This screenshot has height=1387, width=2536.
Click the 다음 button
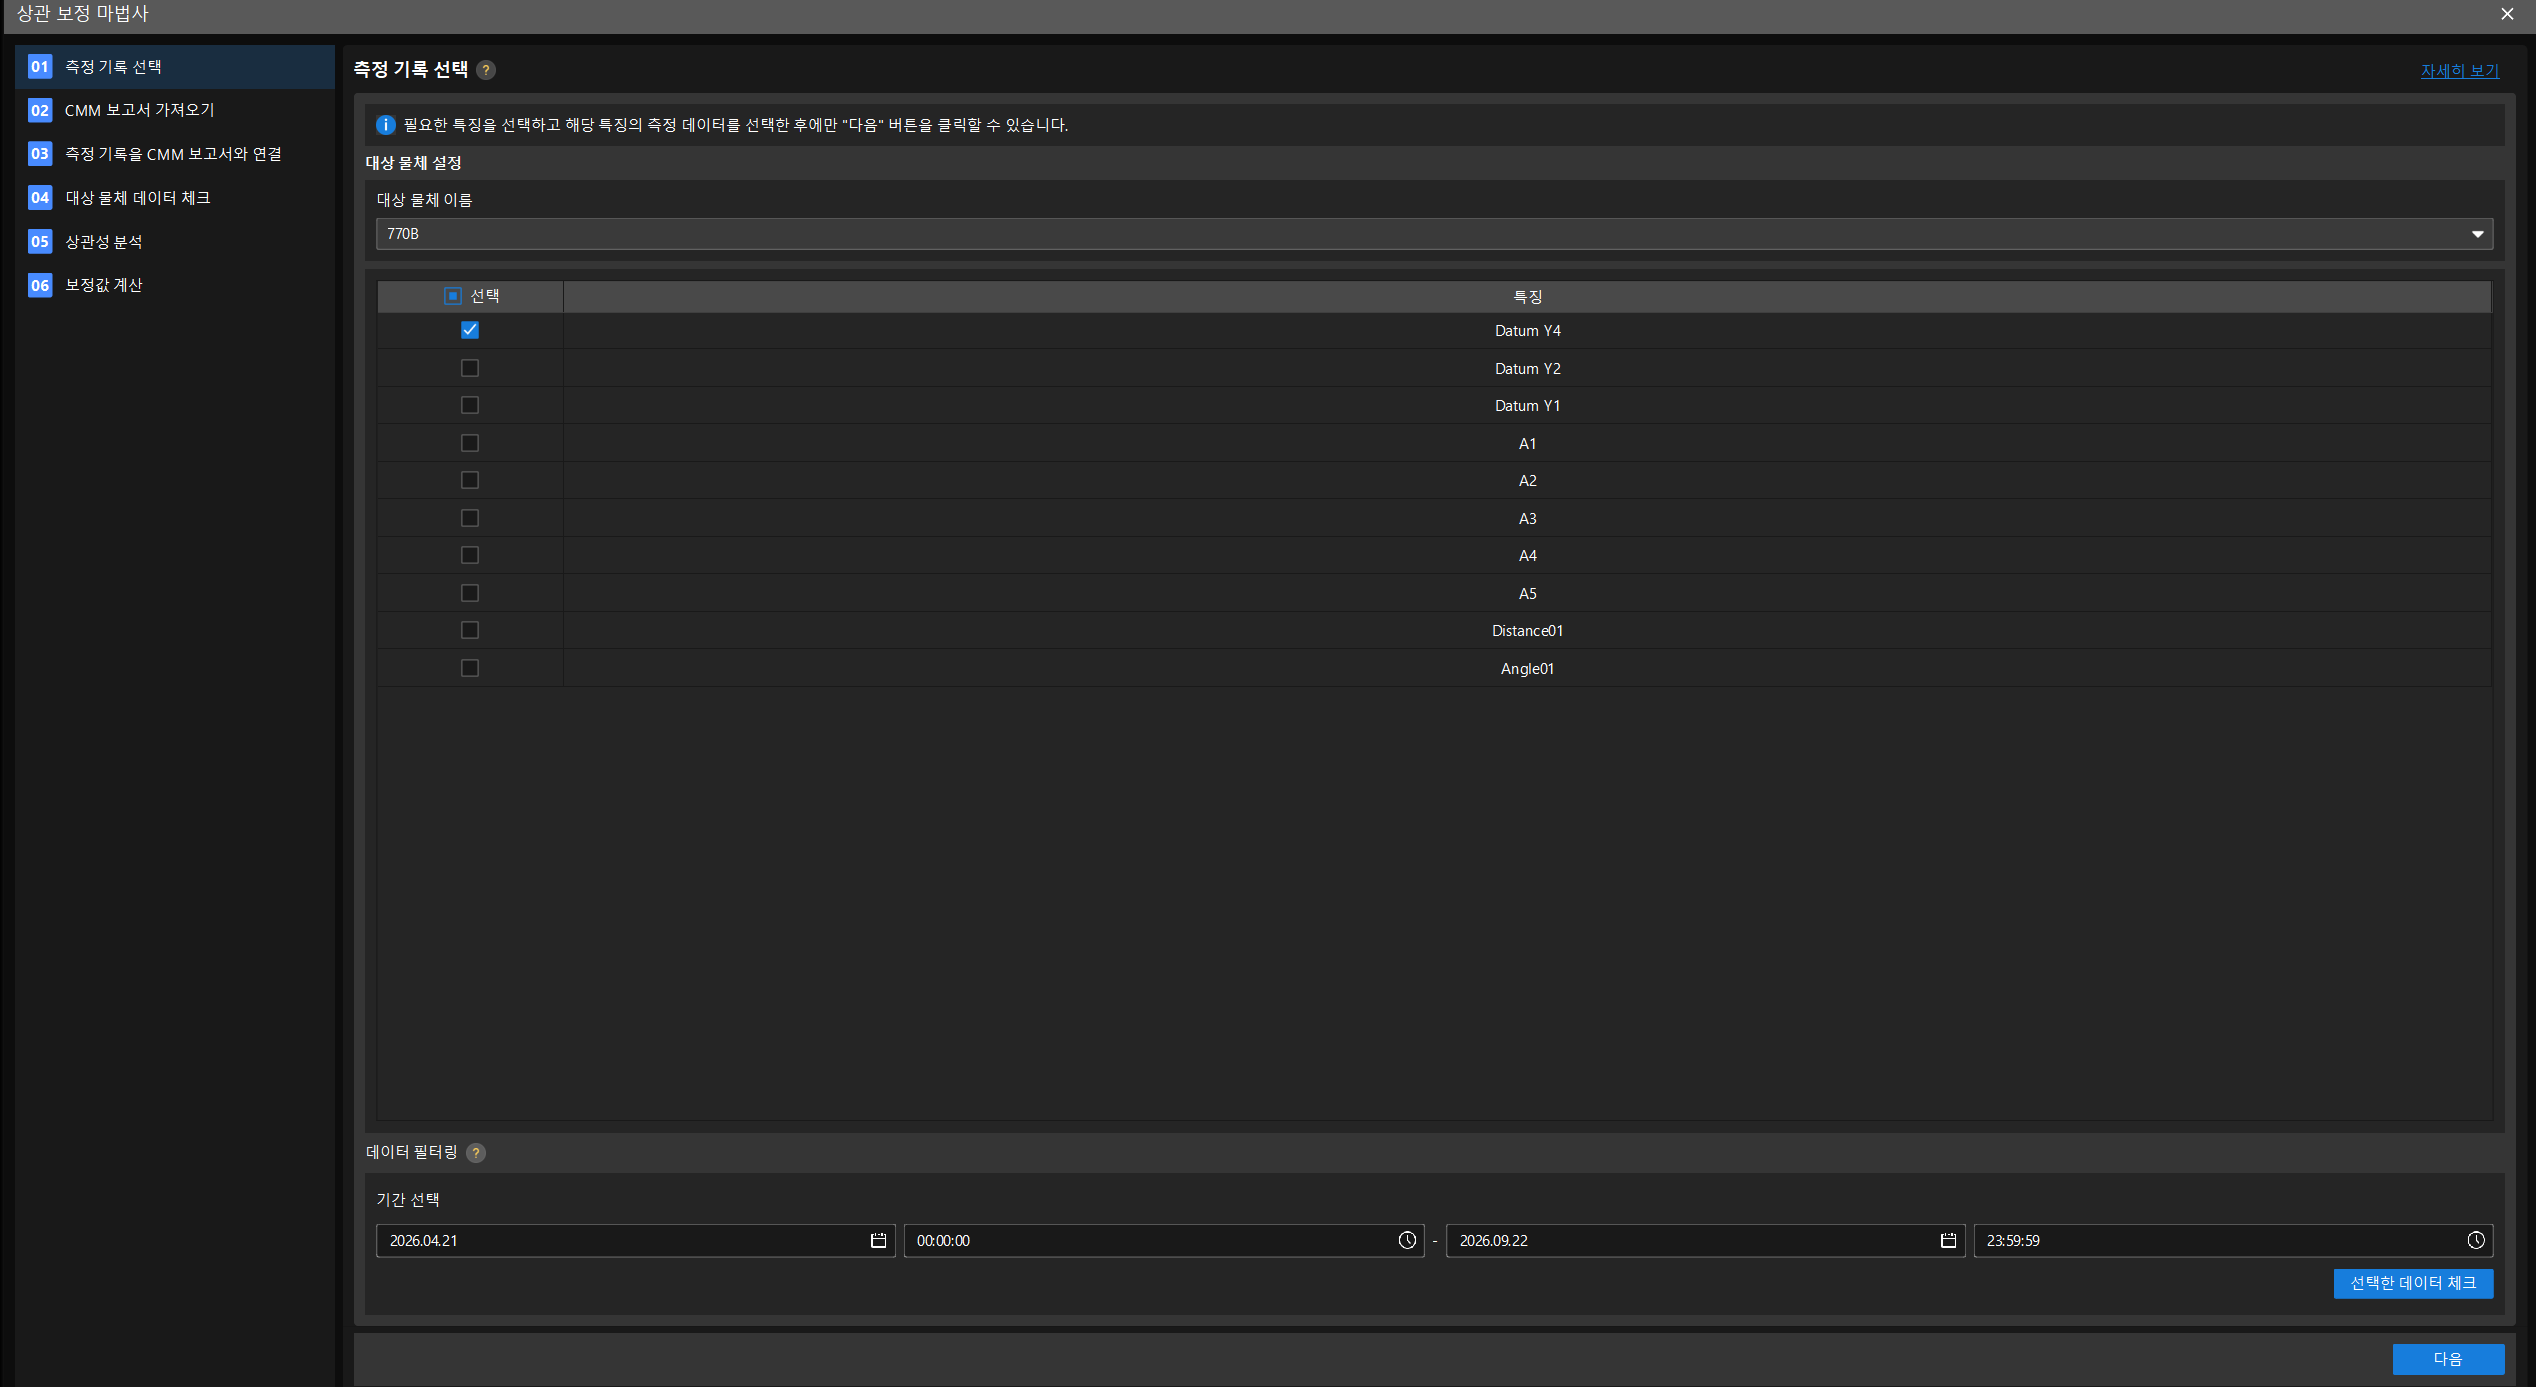pyautogui.click(x=2448, y=1359)
